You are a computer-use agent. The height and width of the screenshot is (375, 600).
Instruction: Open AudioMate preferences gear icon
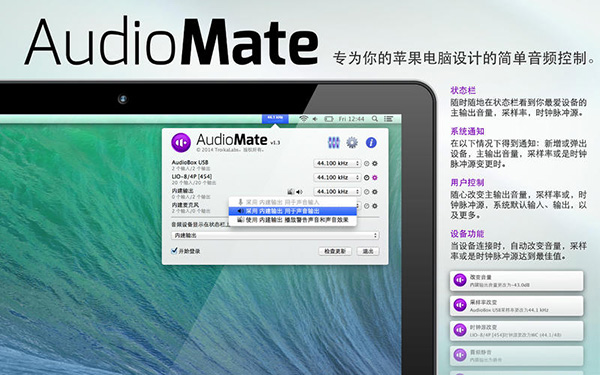[x=352, y=143]
